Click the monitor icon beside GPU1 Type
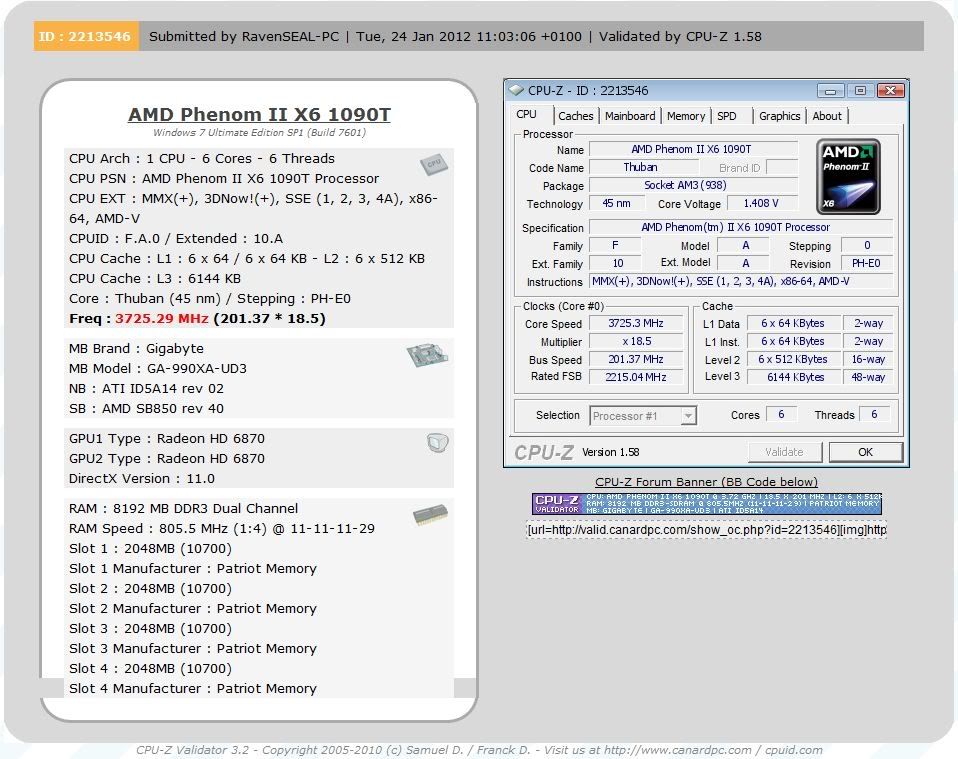The height and width of the screenshot is (759, 958). point(437,442)
